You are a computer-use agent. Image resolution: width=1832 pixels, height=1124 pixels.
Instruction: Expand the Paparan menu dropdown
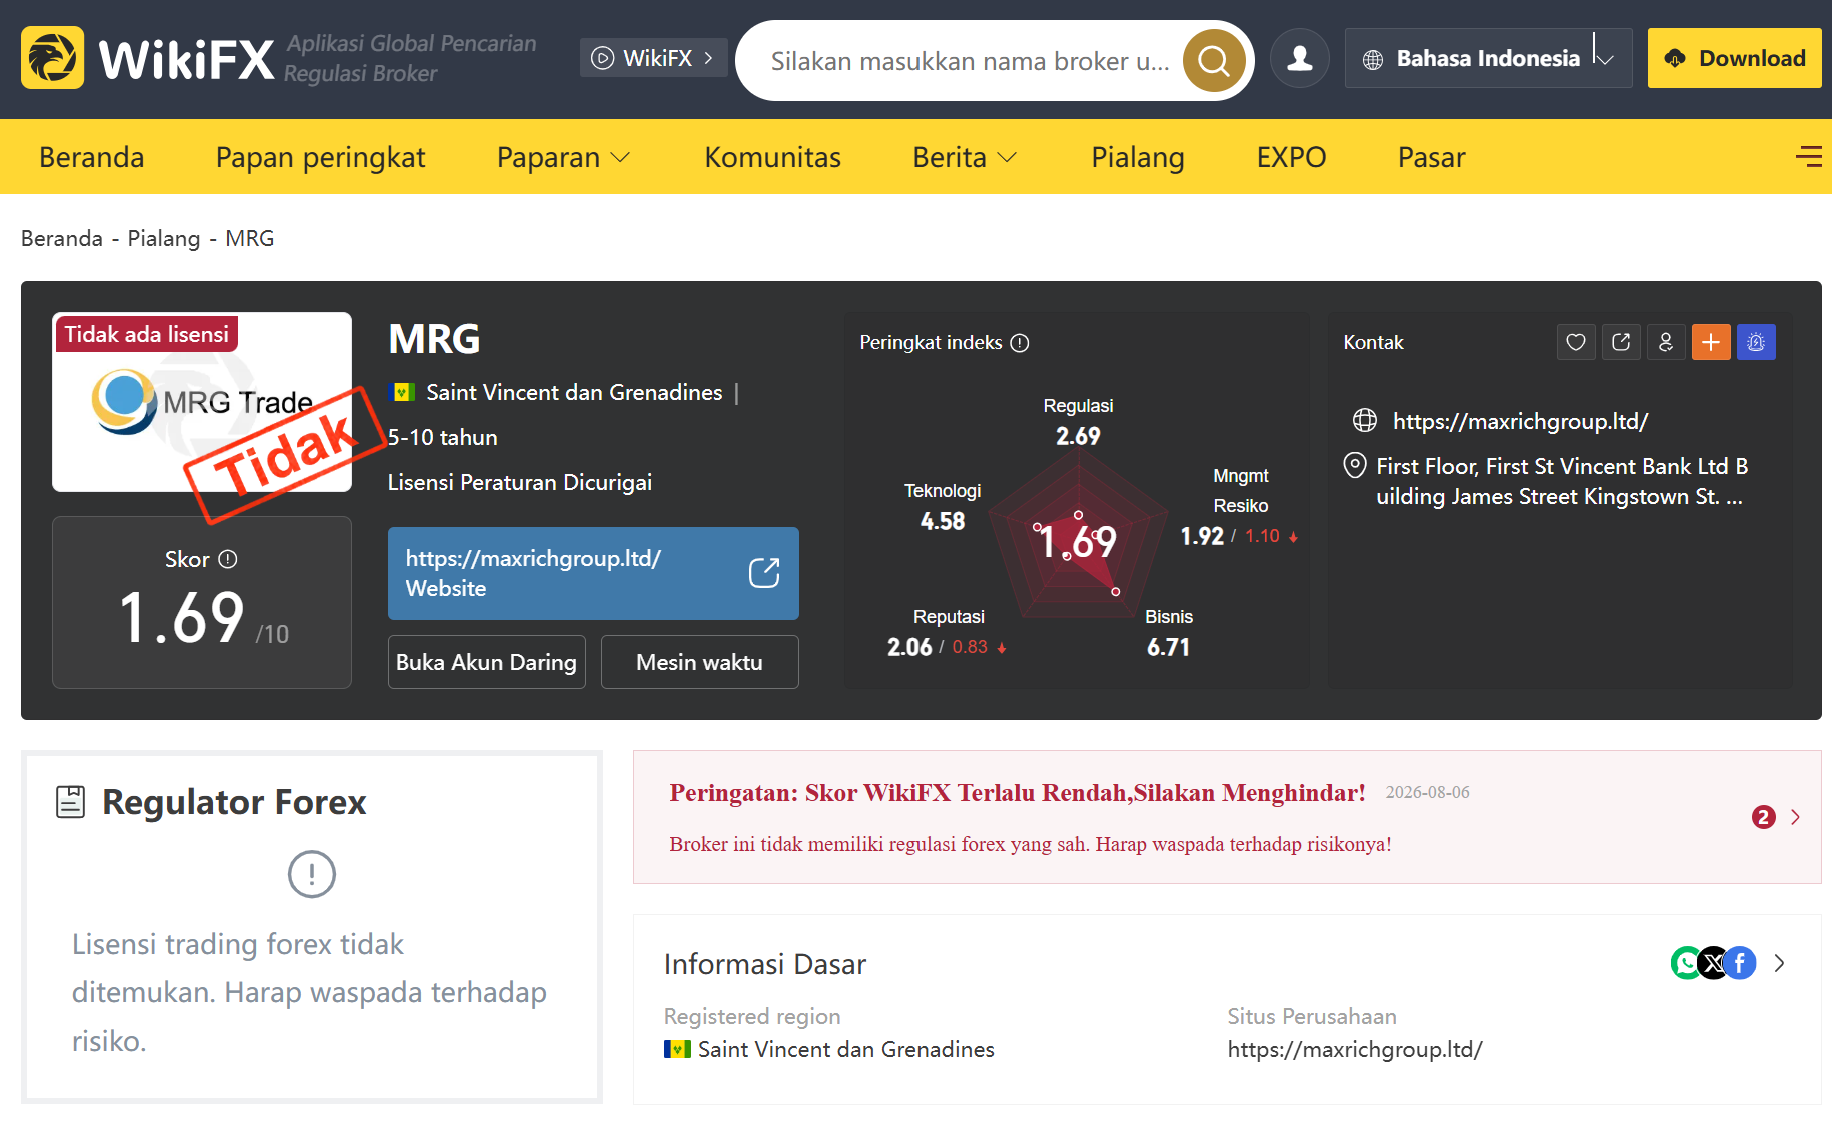563,157
